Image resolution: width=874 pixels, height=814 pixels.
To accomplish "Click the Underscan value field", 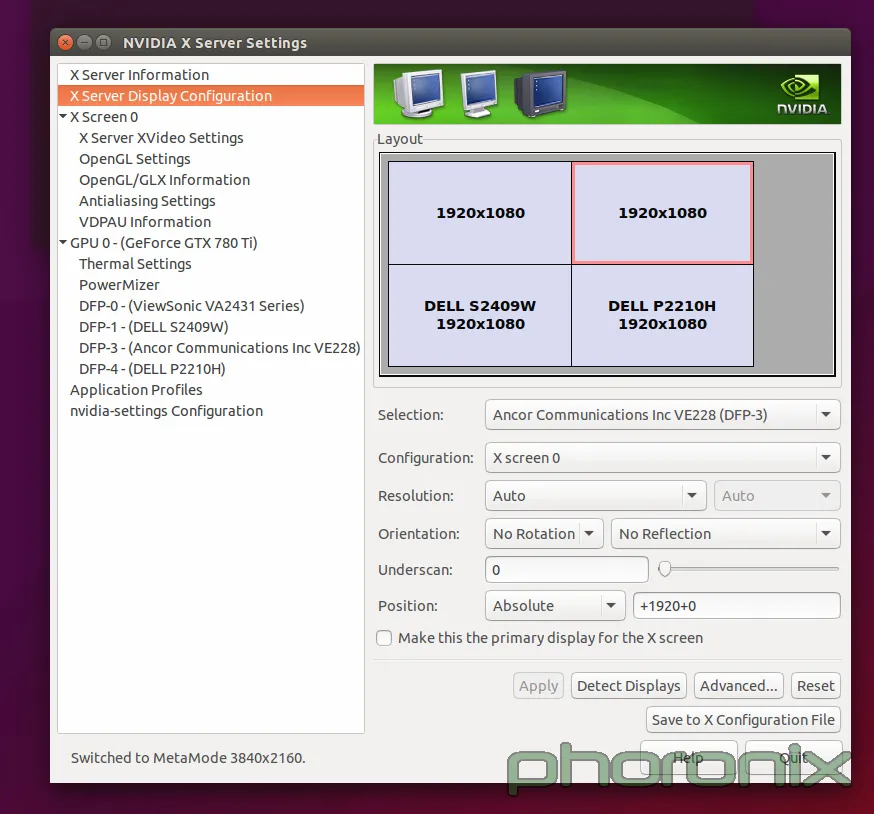I will point(567,570).
